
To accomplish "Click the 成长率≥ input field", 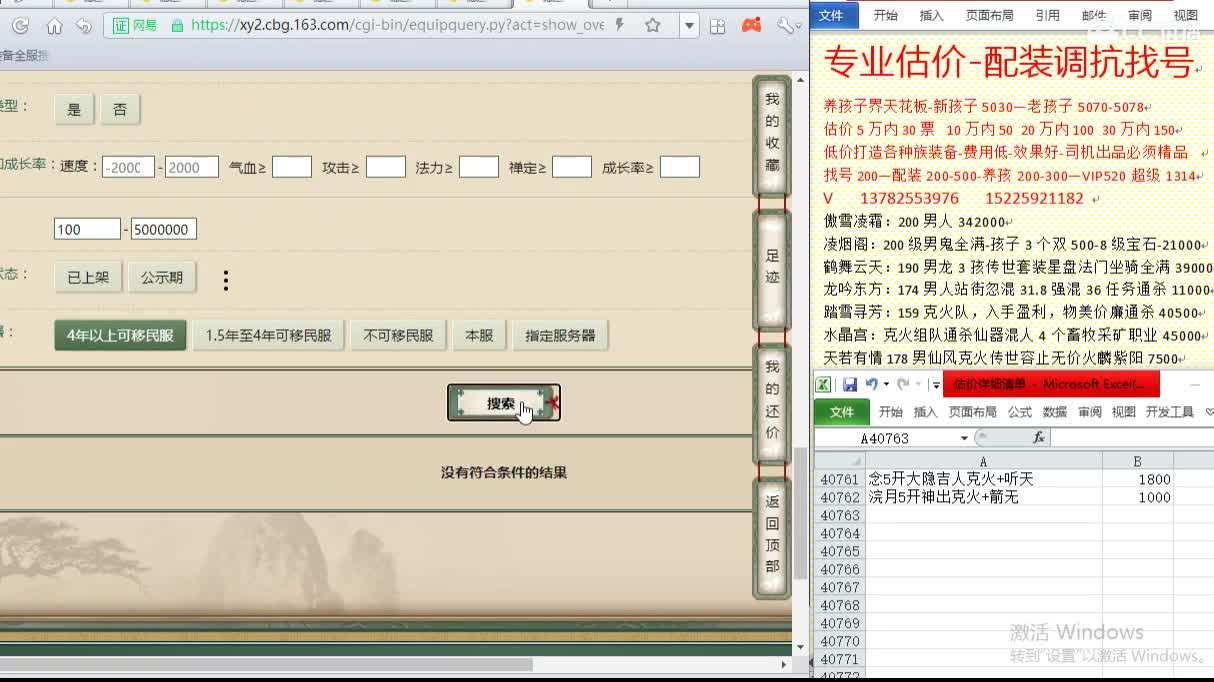I will point(680,167).
